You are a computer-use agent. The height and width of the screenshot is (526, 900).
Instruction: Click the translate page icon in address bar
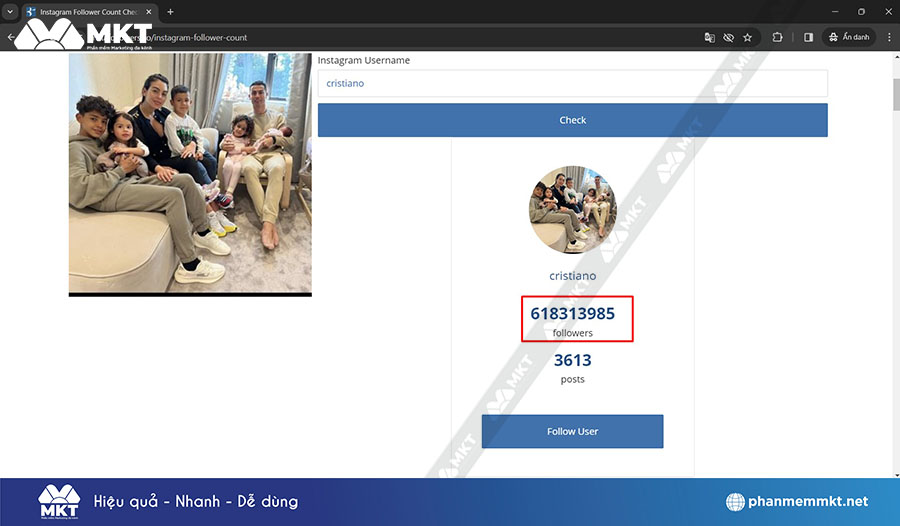coord(709,37)
